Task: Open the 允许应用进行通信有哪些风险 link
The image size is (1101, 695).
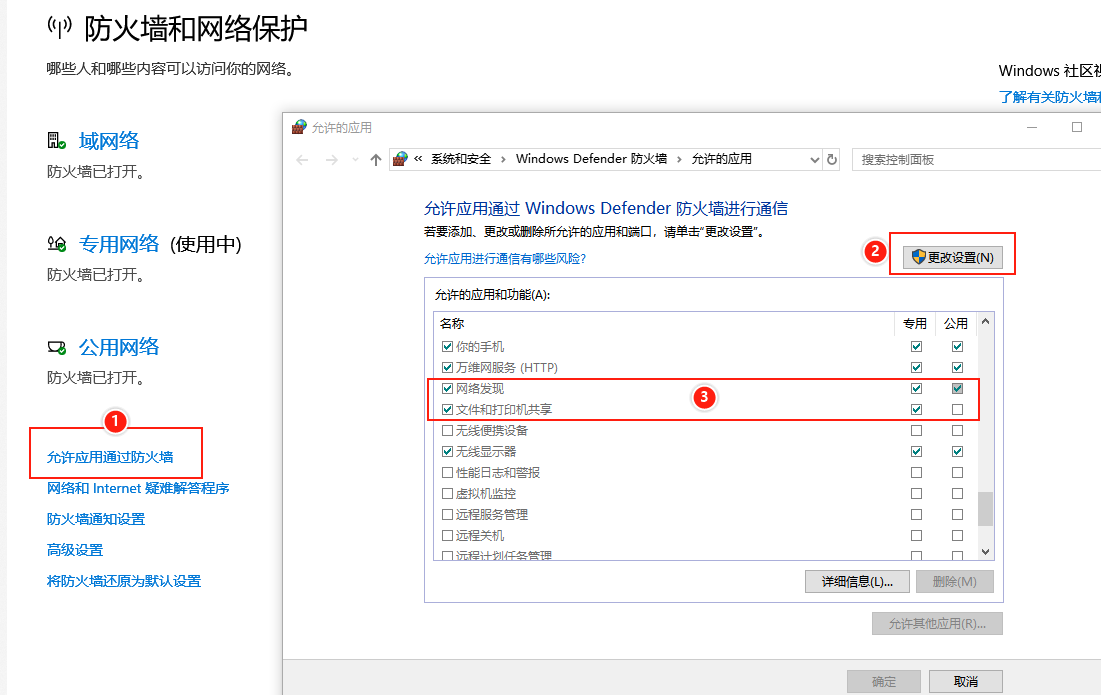Action: click(x=505, y=259)
